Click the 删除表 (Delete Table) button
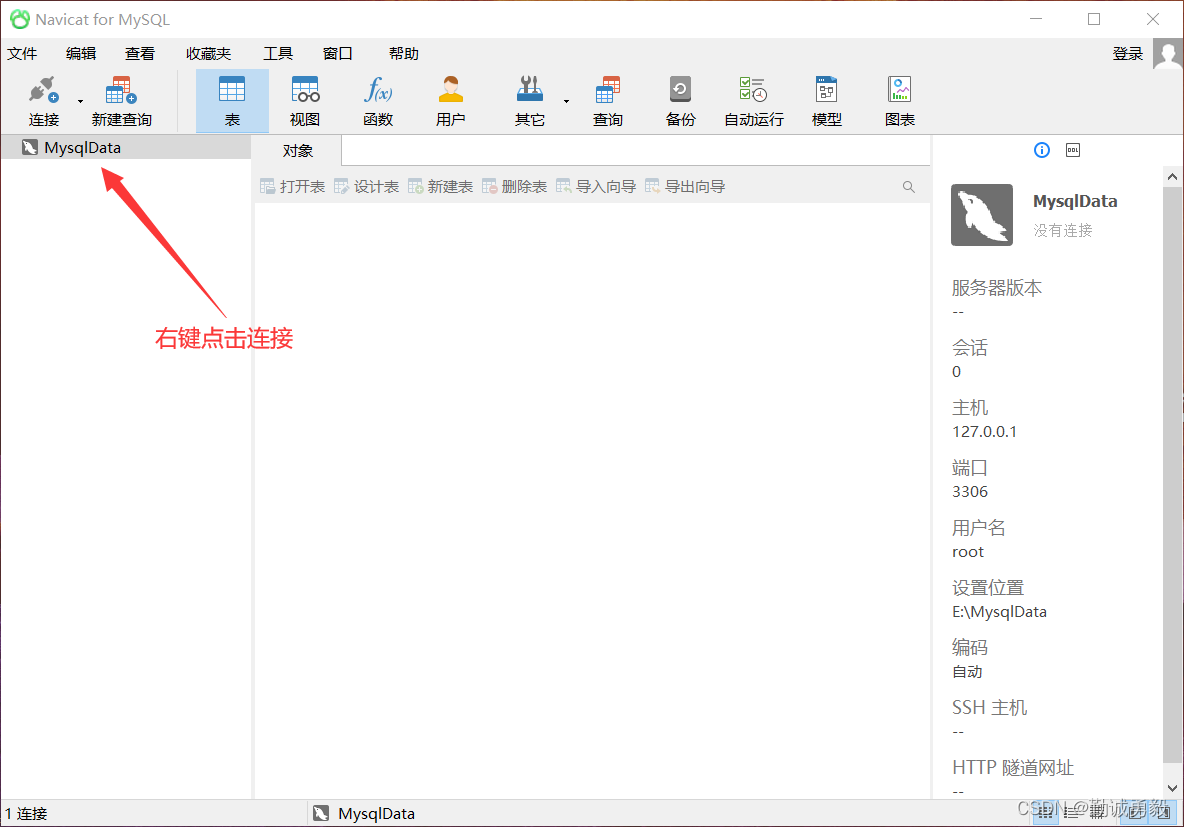 (x=514, y=187)
